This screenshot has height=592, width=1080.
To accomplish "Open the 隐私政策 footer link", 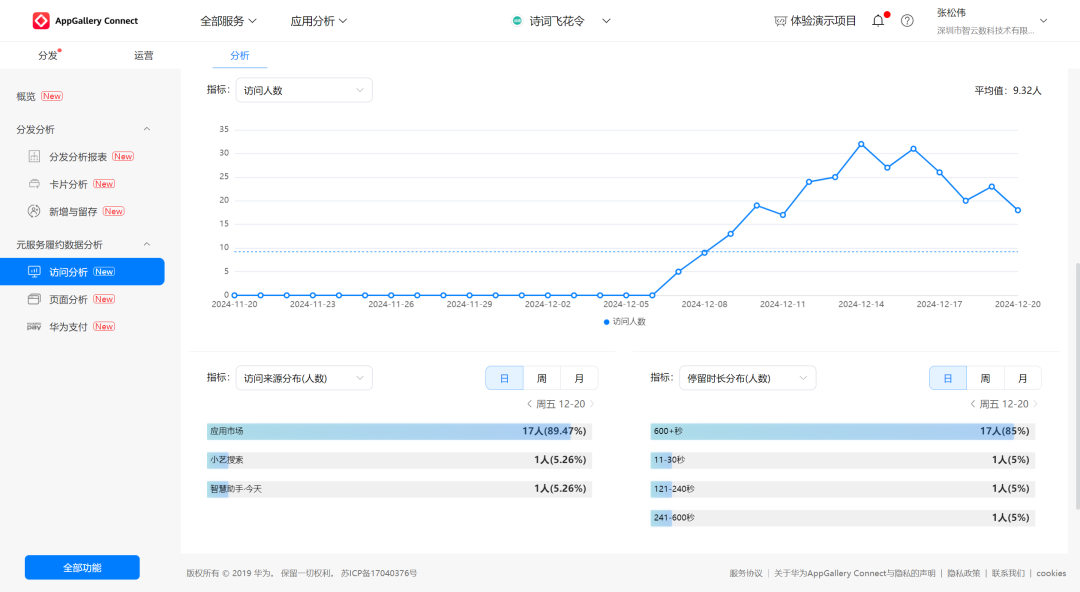I will pos(963,573).
